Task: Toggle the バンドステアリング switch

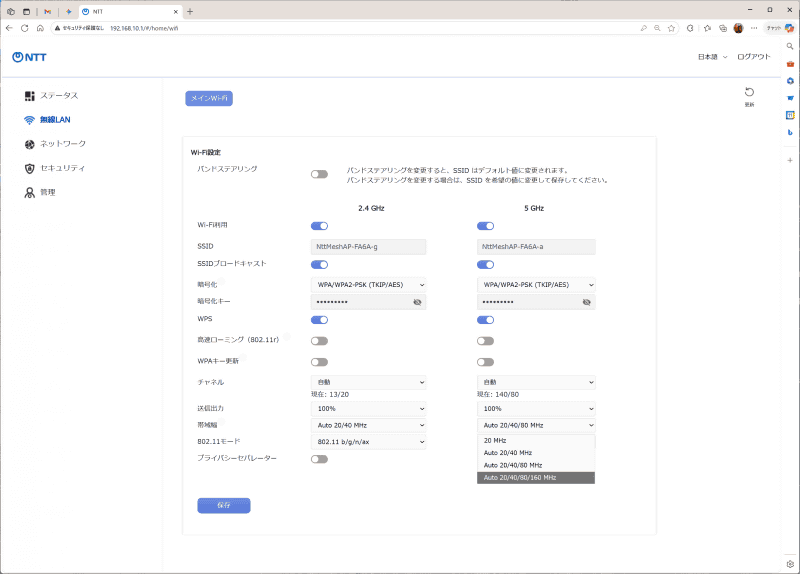Action: pos(319,174)
